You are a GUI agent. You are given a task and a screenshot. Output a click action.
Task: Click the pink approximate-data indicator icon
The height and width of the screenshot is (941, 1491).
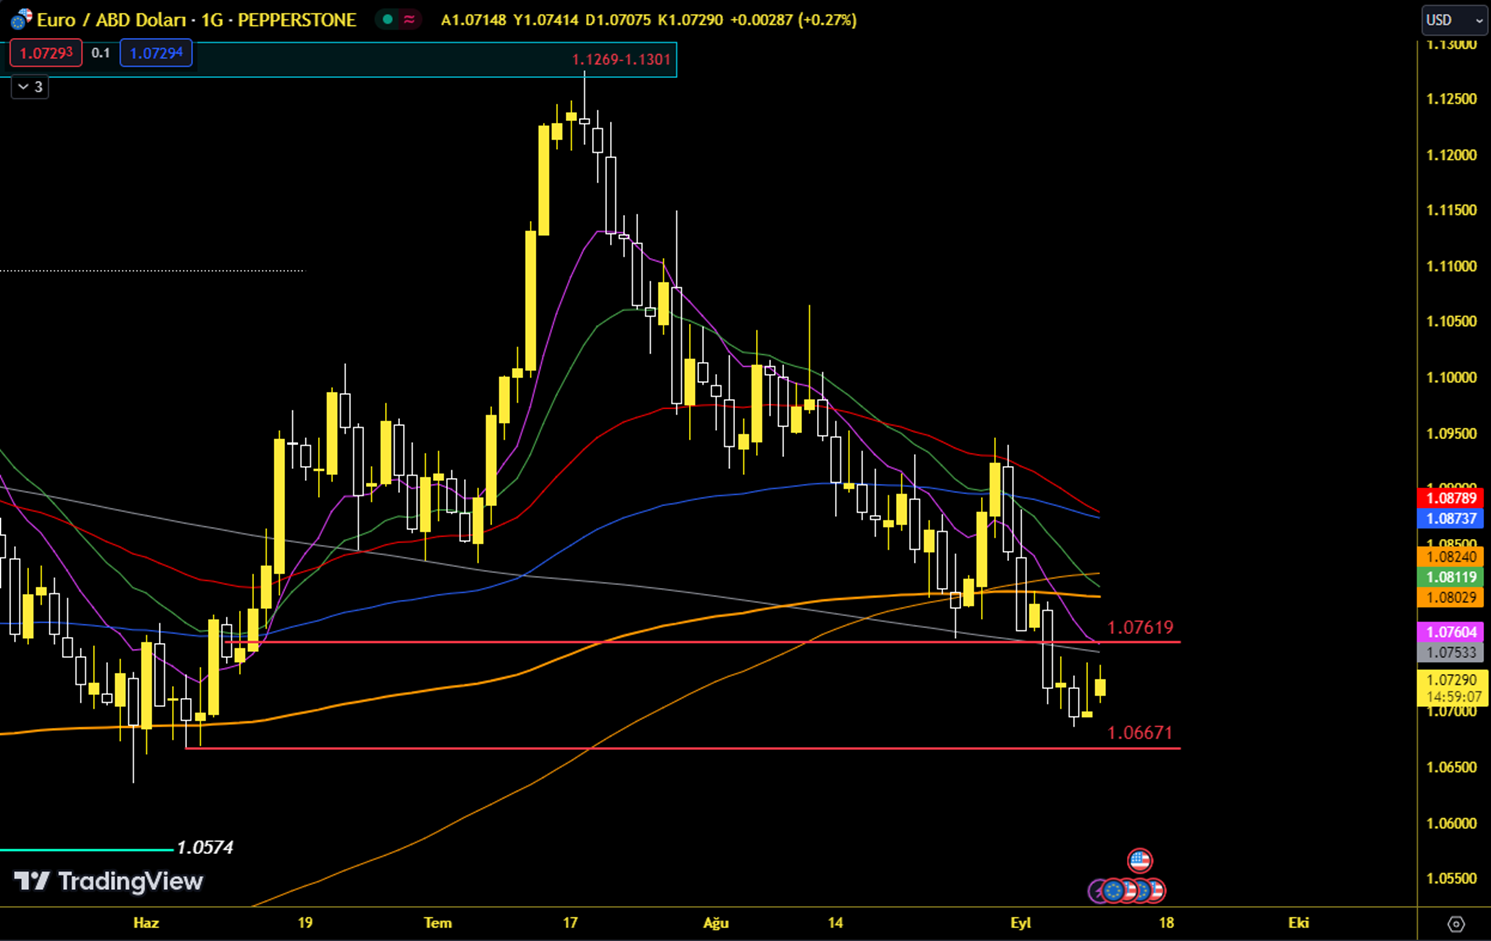(409, 19)
